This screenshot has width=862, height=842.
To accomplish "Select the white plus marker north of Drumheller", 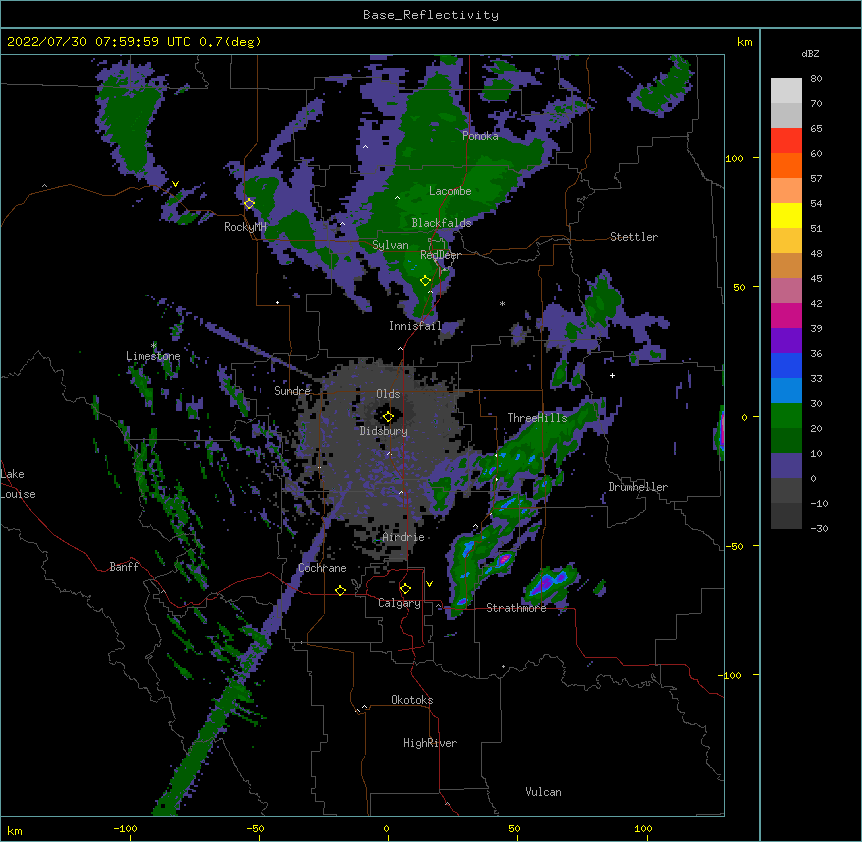I will click(612, 375).
